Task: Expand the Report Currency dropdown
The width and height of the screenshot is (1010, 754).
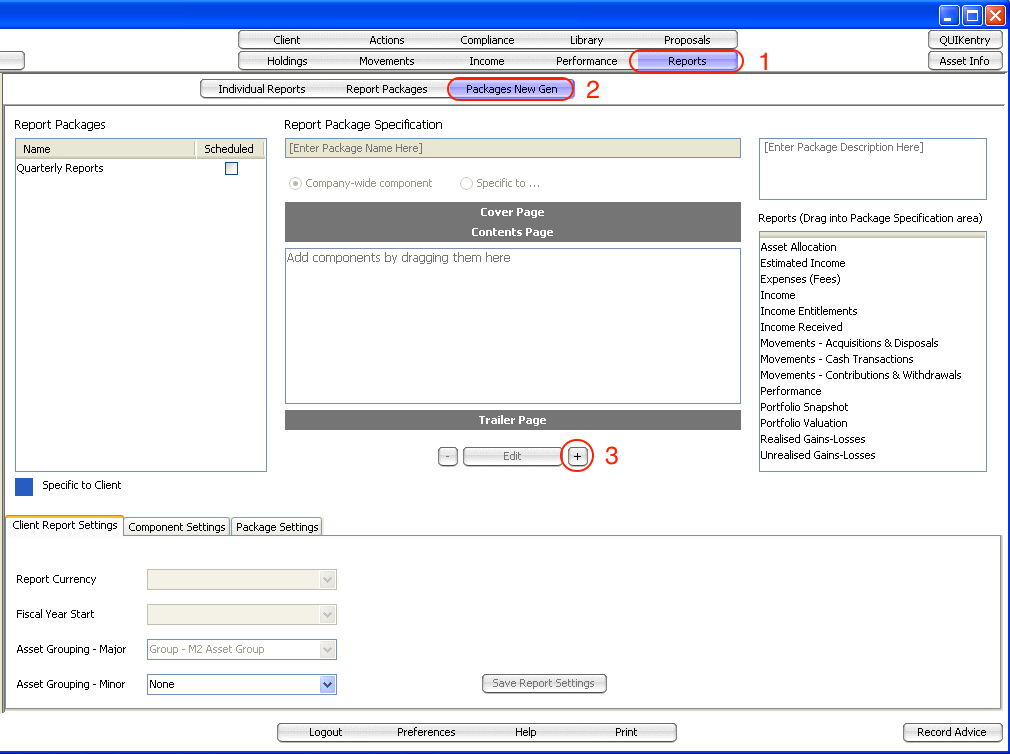Action: click(326, 580)
